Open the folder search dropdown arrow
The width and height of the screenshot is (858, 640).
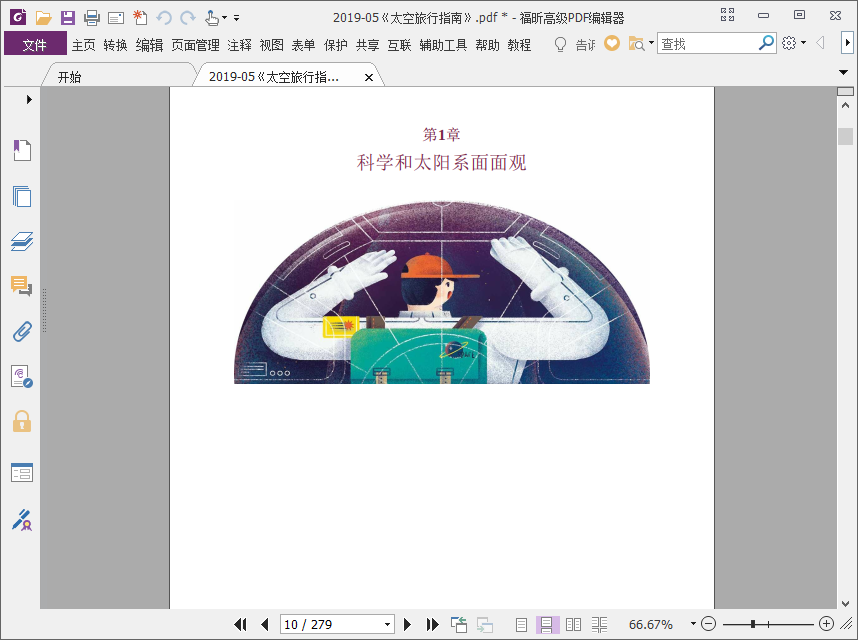651,42
